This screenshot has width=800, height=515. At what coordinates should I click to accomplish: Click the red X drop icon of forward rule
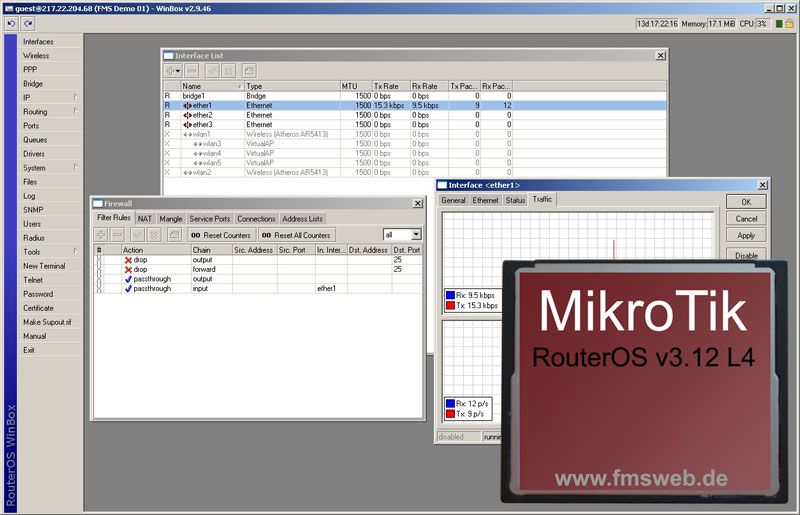pyautogui.click(x=128, y=269)
